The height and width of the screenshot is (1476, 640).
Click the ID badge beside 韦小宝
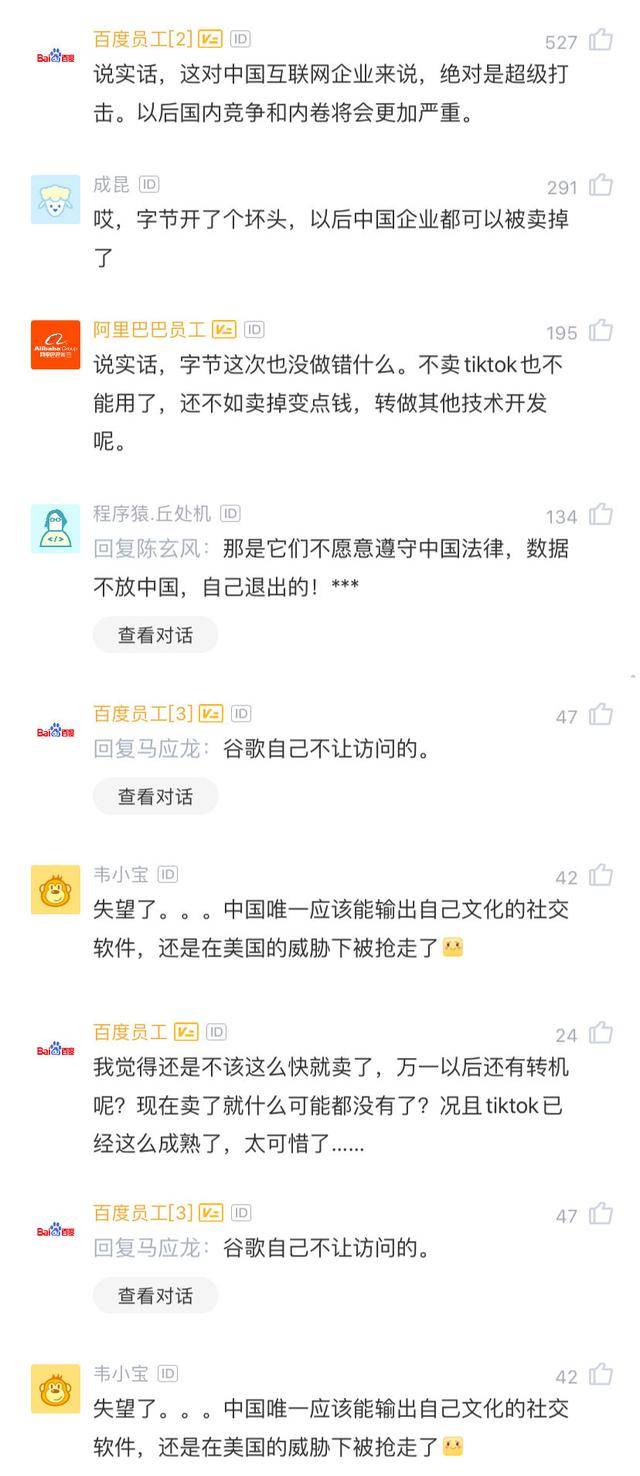(166, 873)
